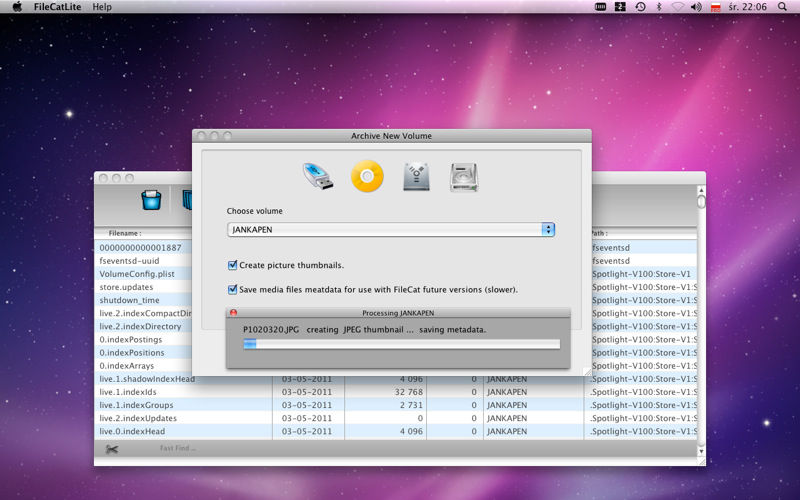
Task: Click the Wi-Fi status icon
Action: click(678, 7)
